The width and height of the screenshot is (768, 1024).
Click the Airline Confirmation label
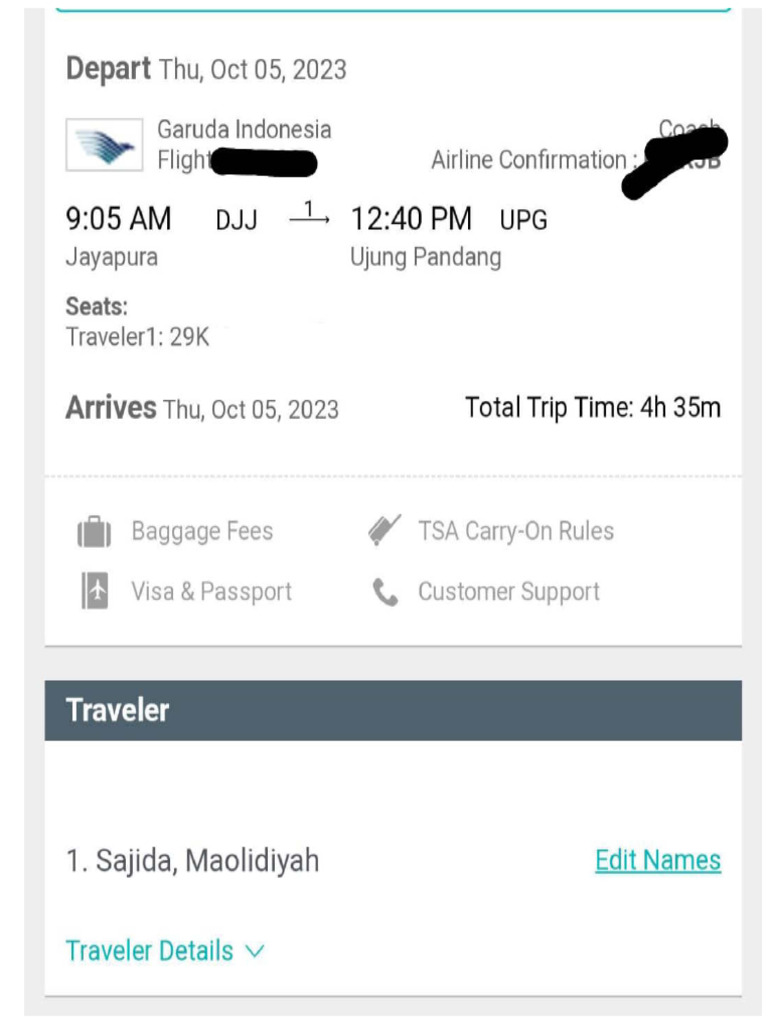pos(529,160)
